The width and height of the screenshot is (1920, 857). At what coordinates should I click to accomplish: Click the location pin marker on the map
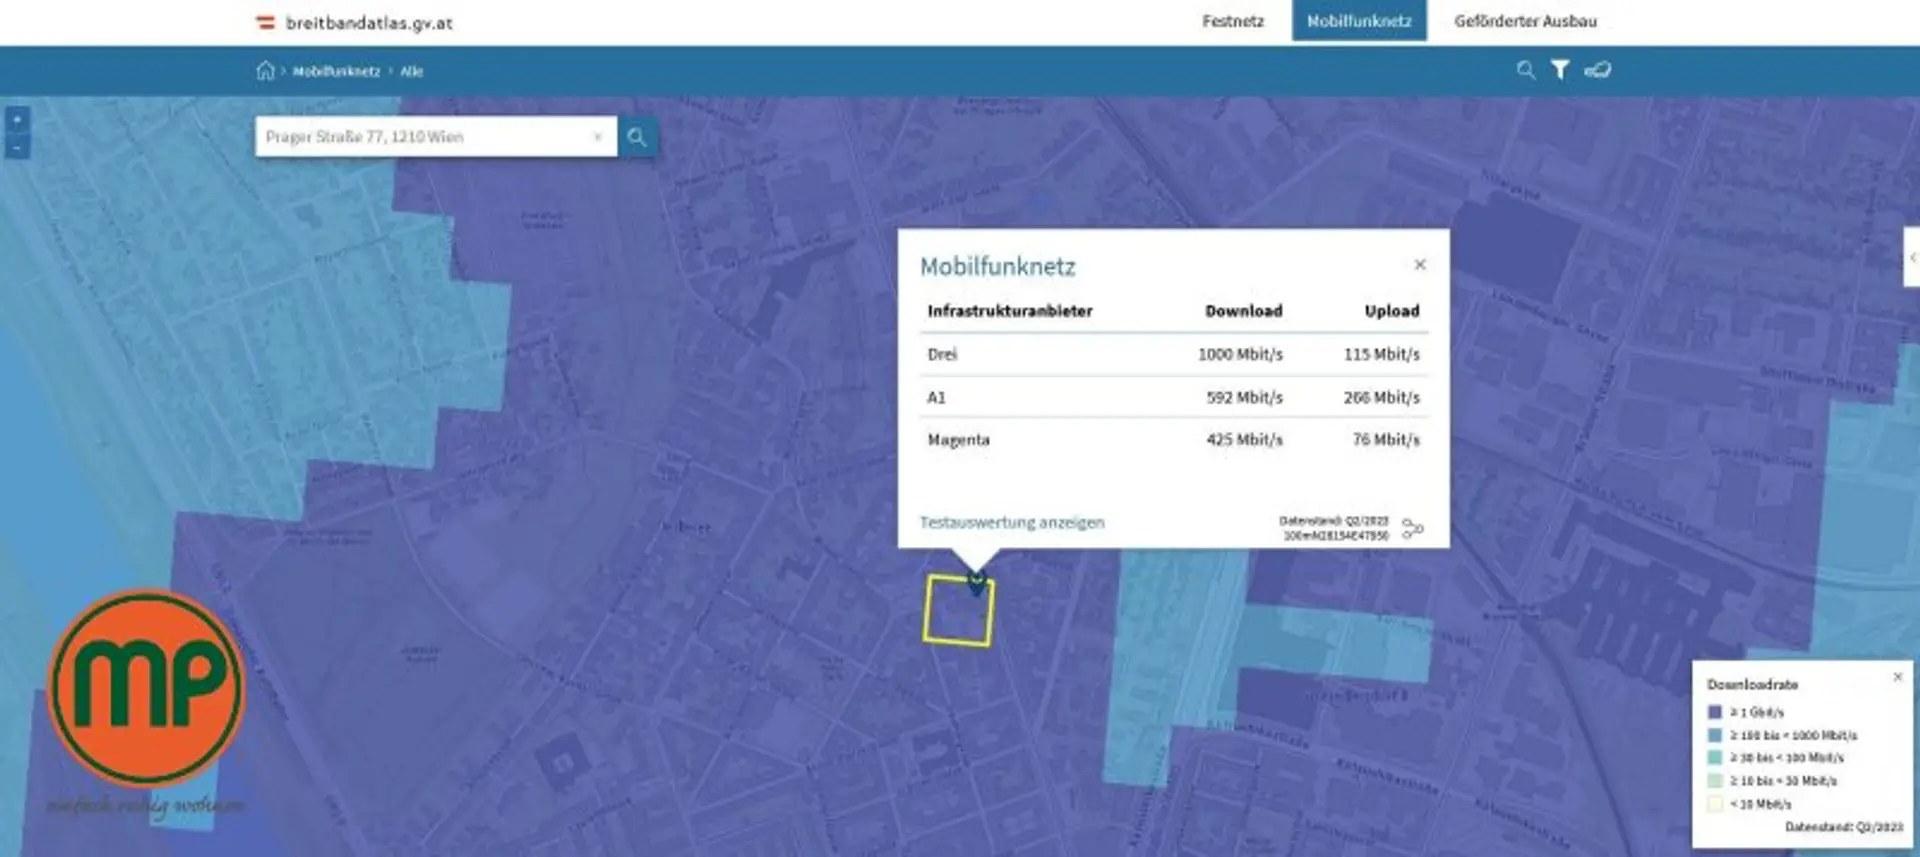pyautogui.click(x=977, y=582)
